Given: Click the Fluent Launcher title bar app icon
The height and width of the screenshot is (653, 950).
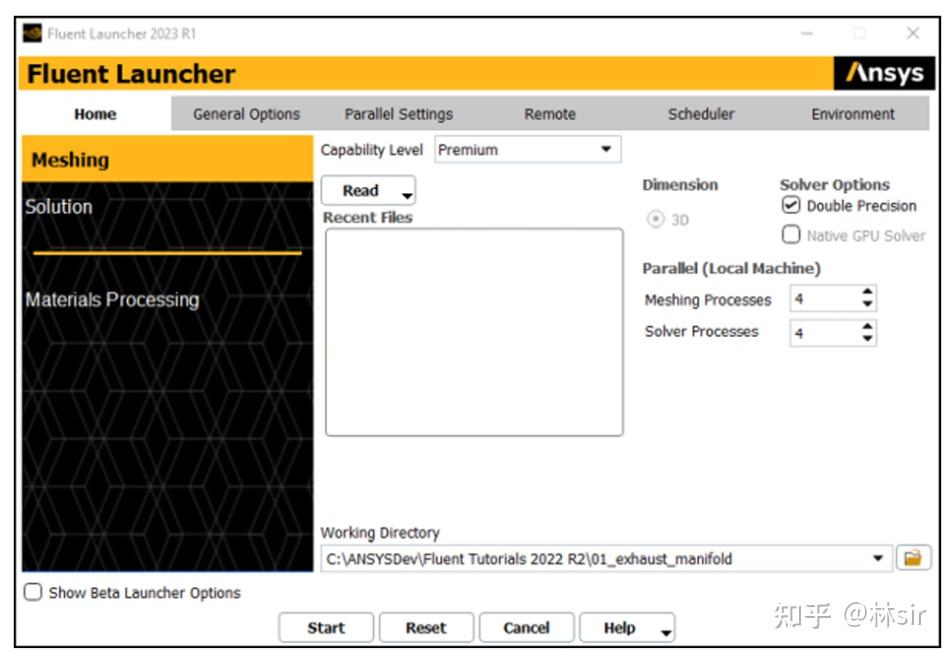Looking at the screenshot, I should click(32, 33).
